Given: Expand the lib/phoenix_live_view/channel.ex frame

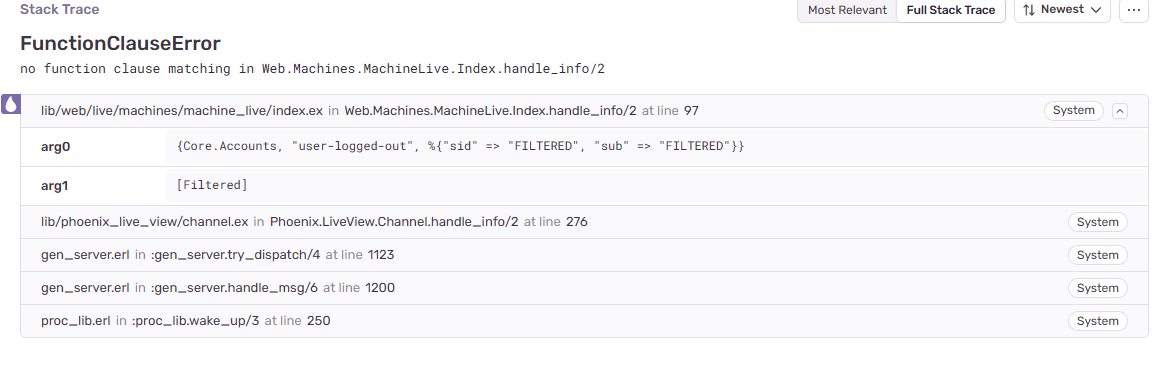Looking at the screenshot, I should click(584, 222).
